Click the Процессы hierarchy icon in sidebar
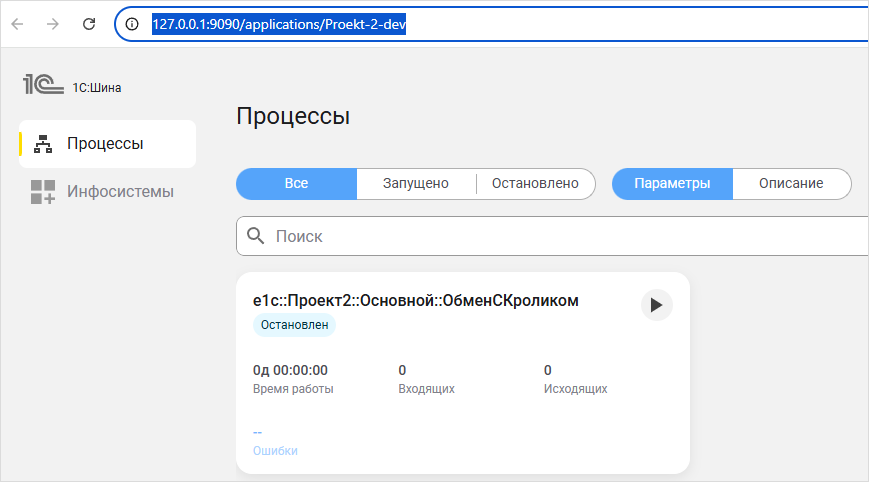The height and width of the screenshot is (482, 869). [43, 144]
